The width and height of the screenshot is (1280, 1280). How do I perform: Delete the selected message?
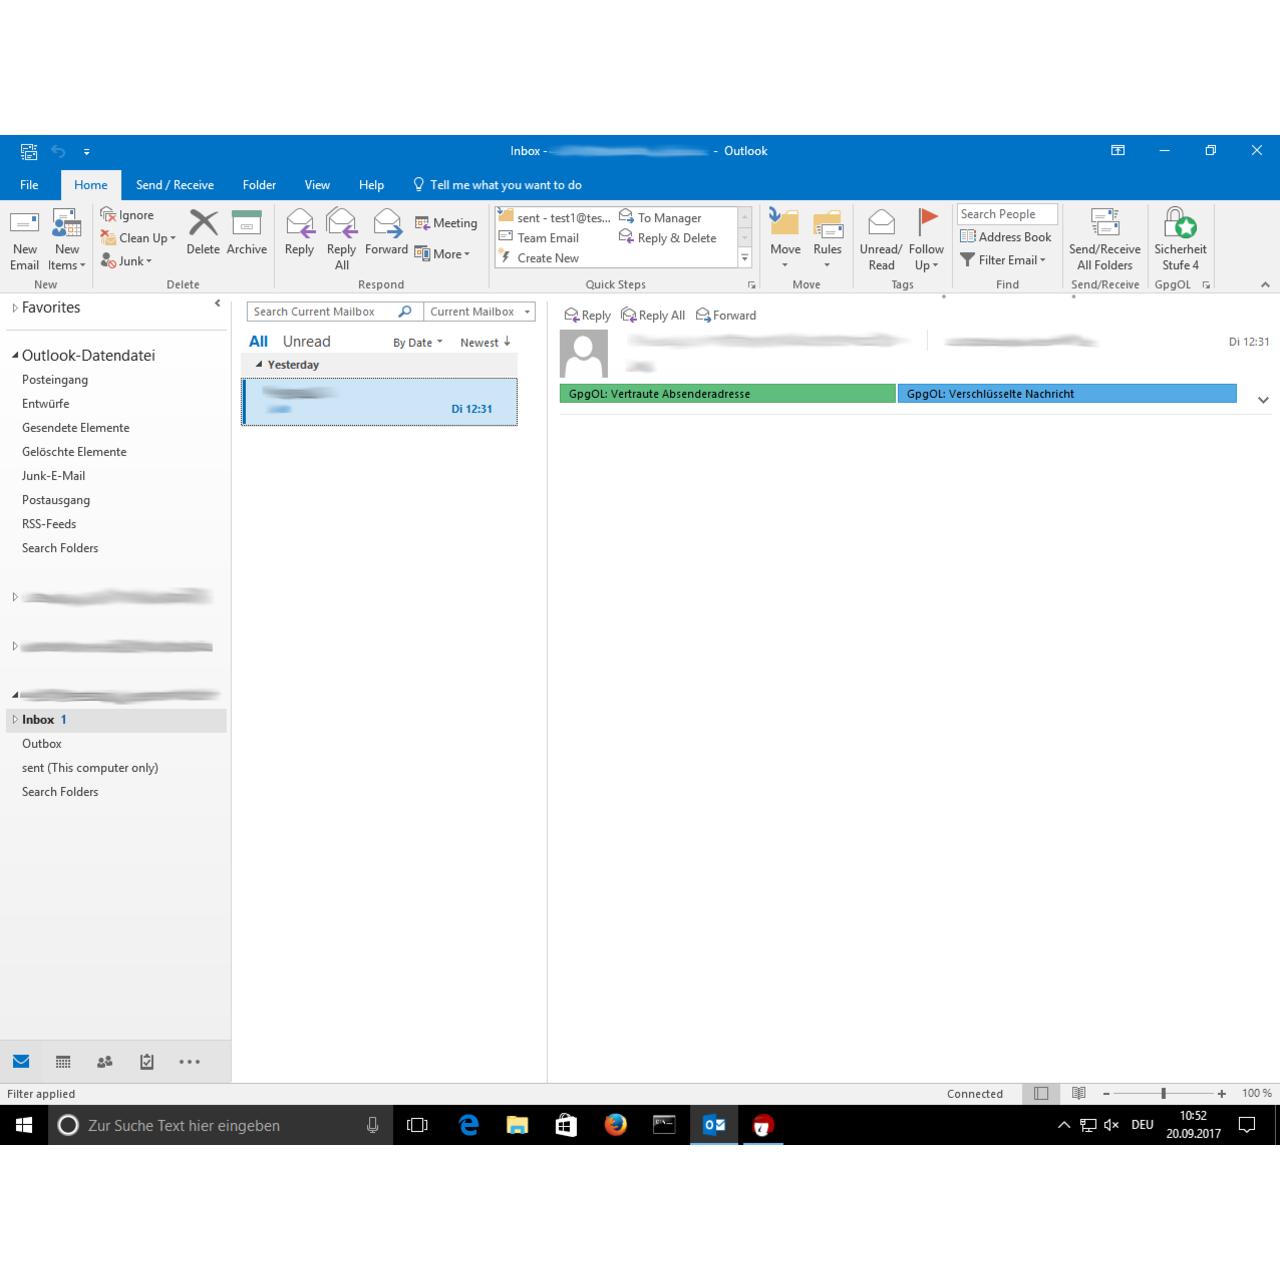click(203, 233)
